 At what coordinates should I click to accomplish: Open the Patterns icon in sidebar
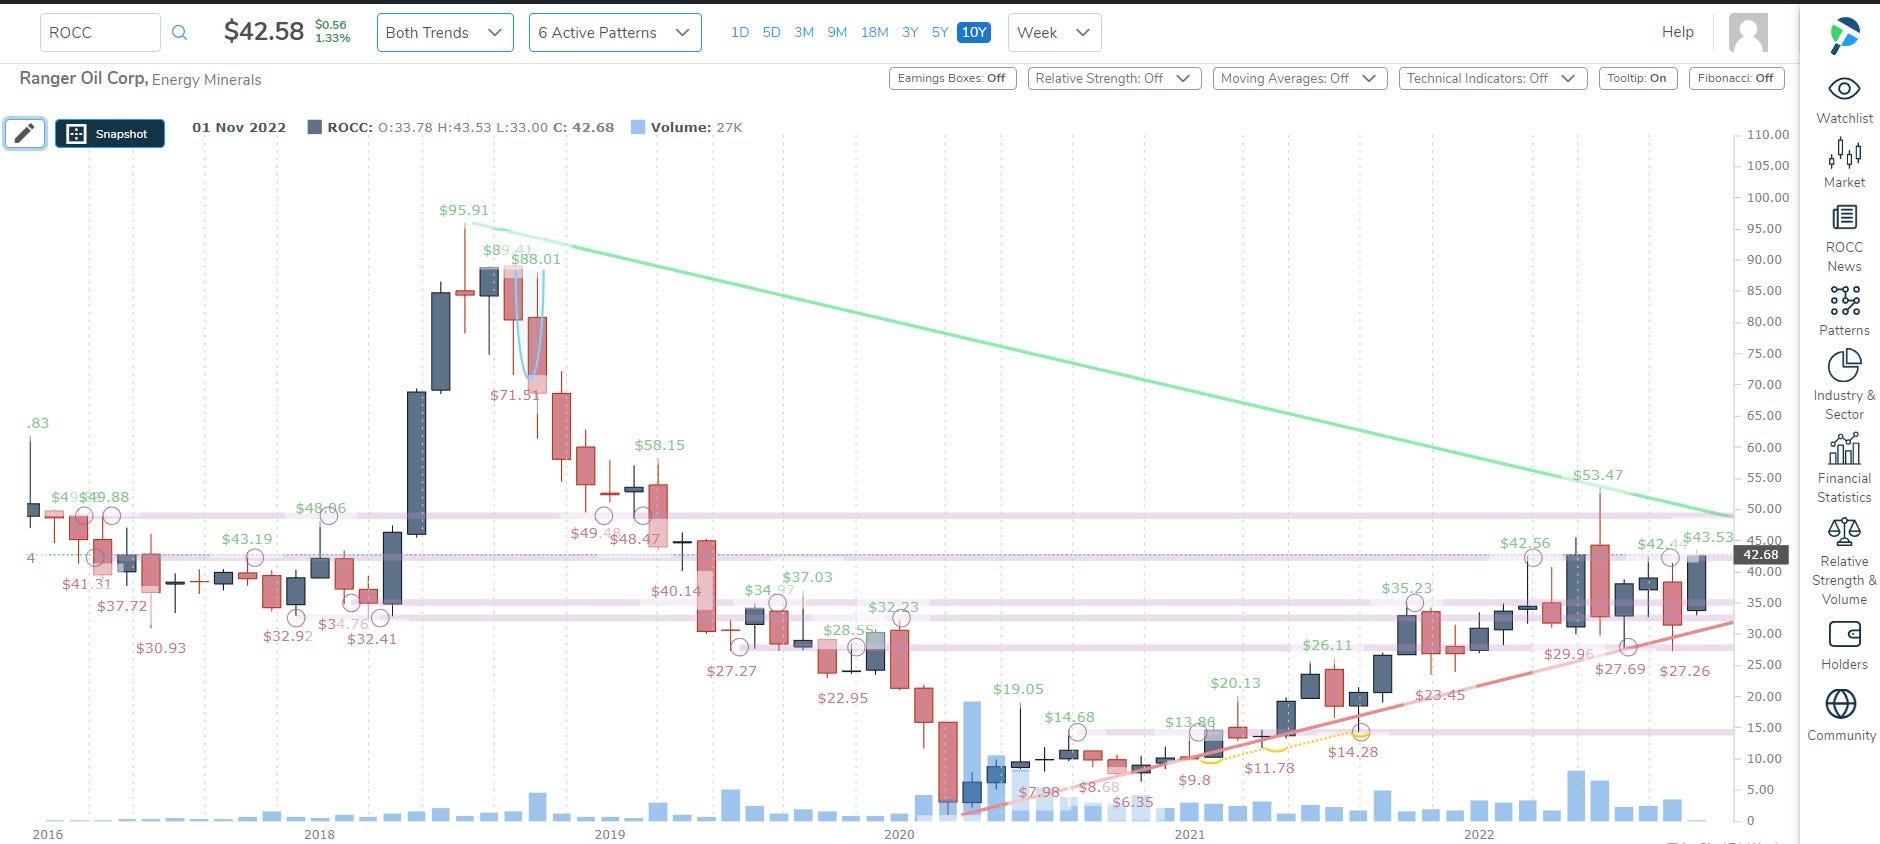pos(1844,300)
